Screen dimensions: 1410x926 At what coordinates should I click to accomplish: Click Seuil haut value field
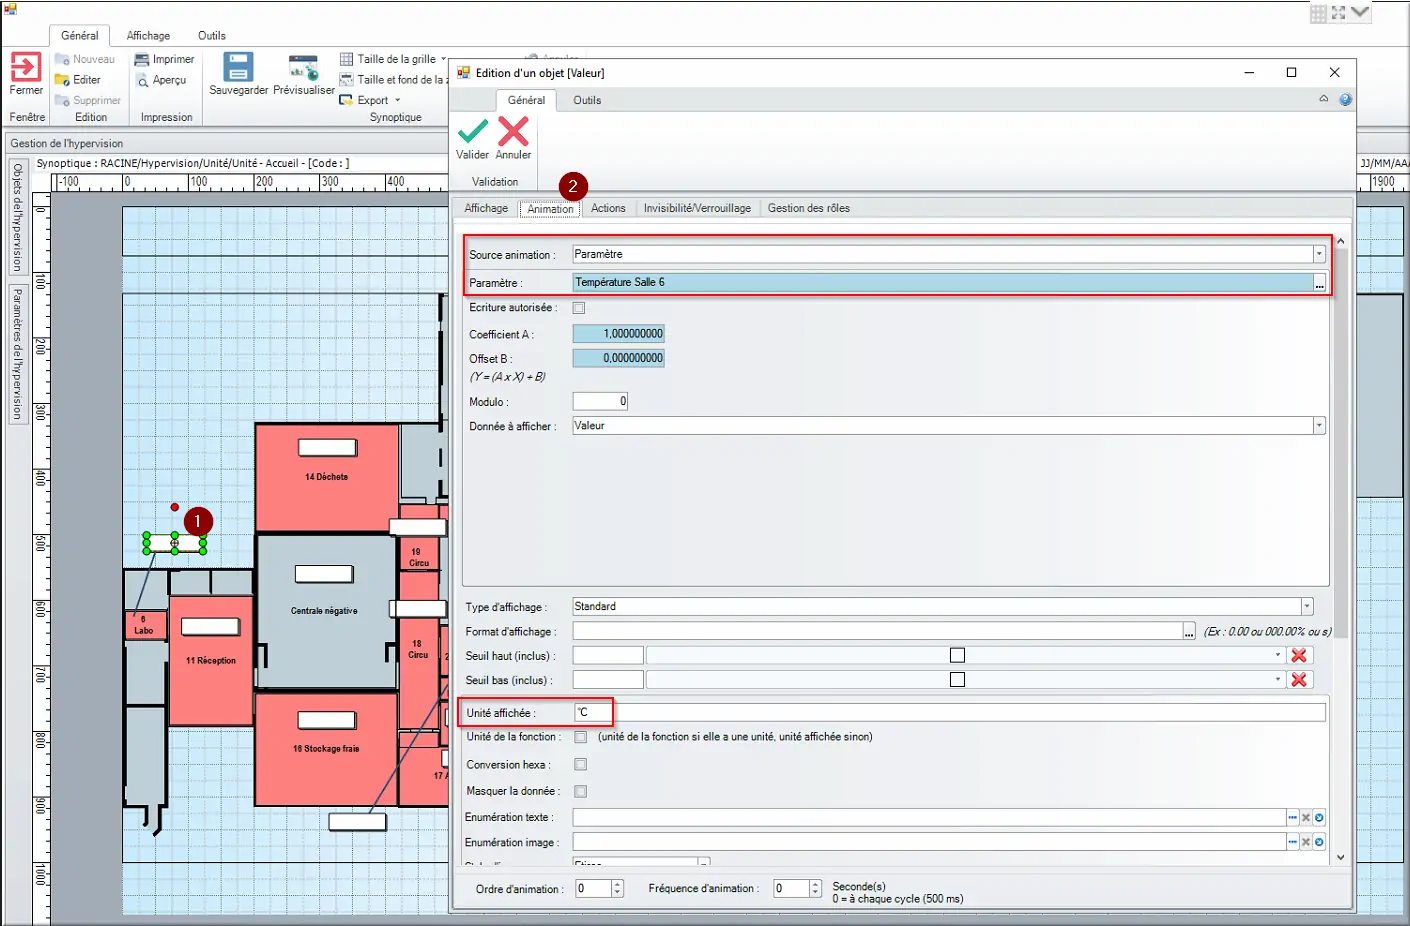point(608,656)
